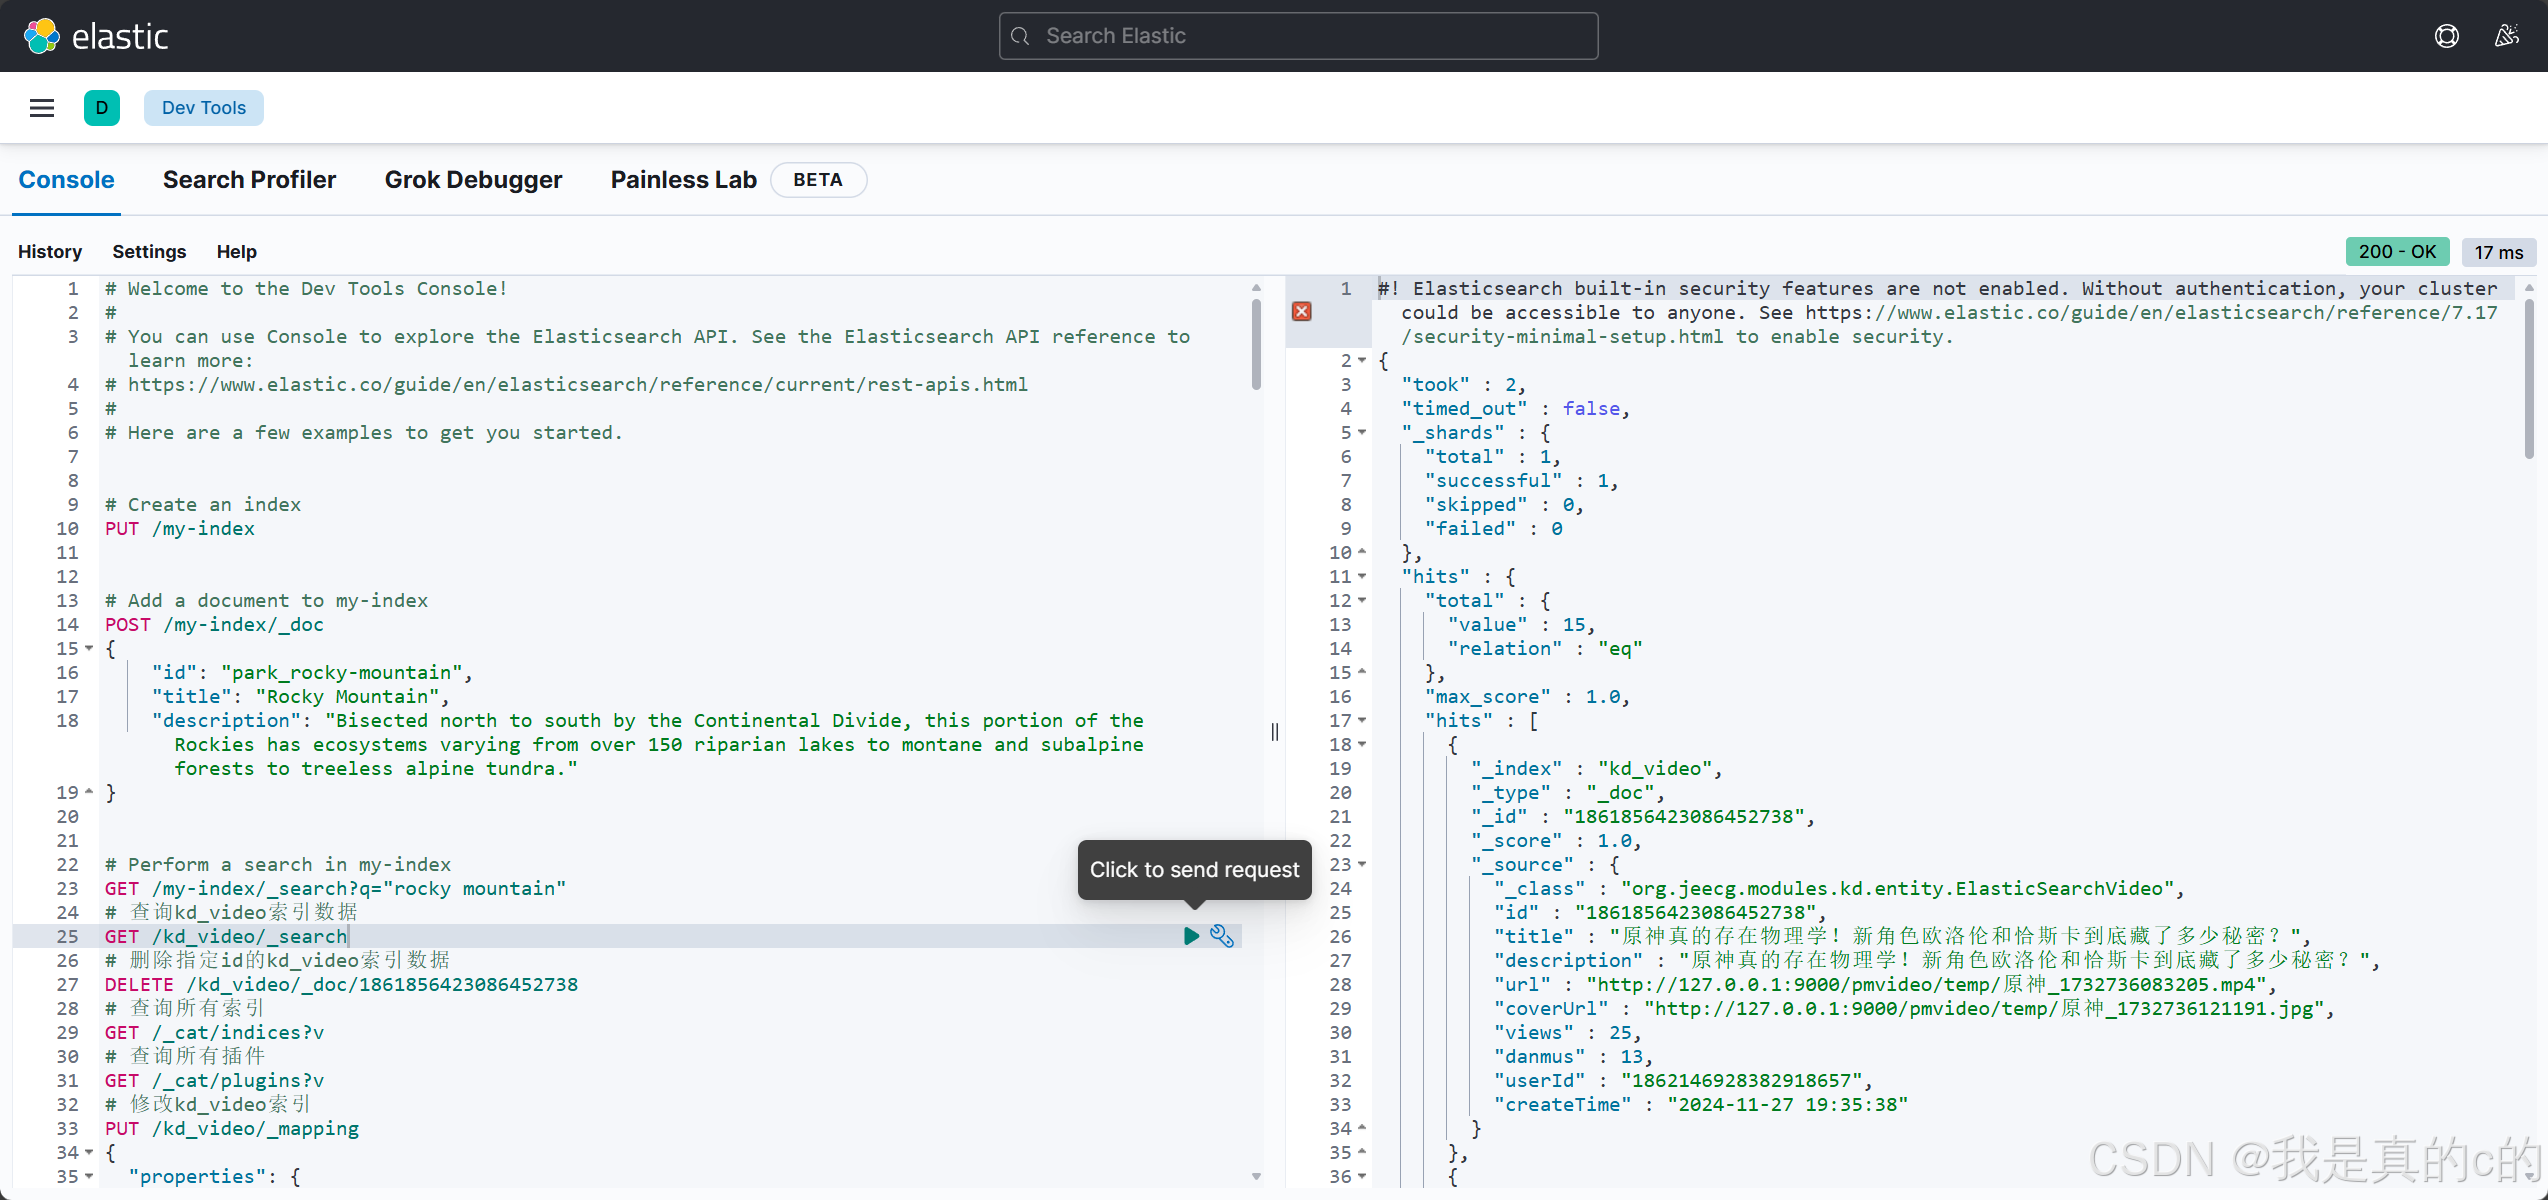The height and width of the screenshot is (1200, 2548).
Task: Click the magnifier icon in Search Elastic
Action: click(1020, 36)
